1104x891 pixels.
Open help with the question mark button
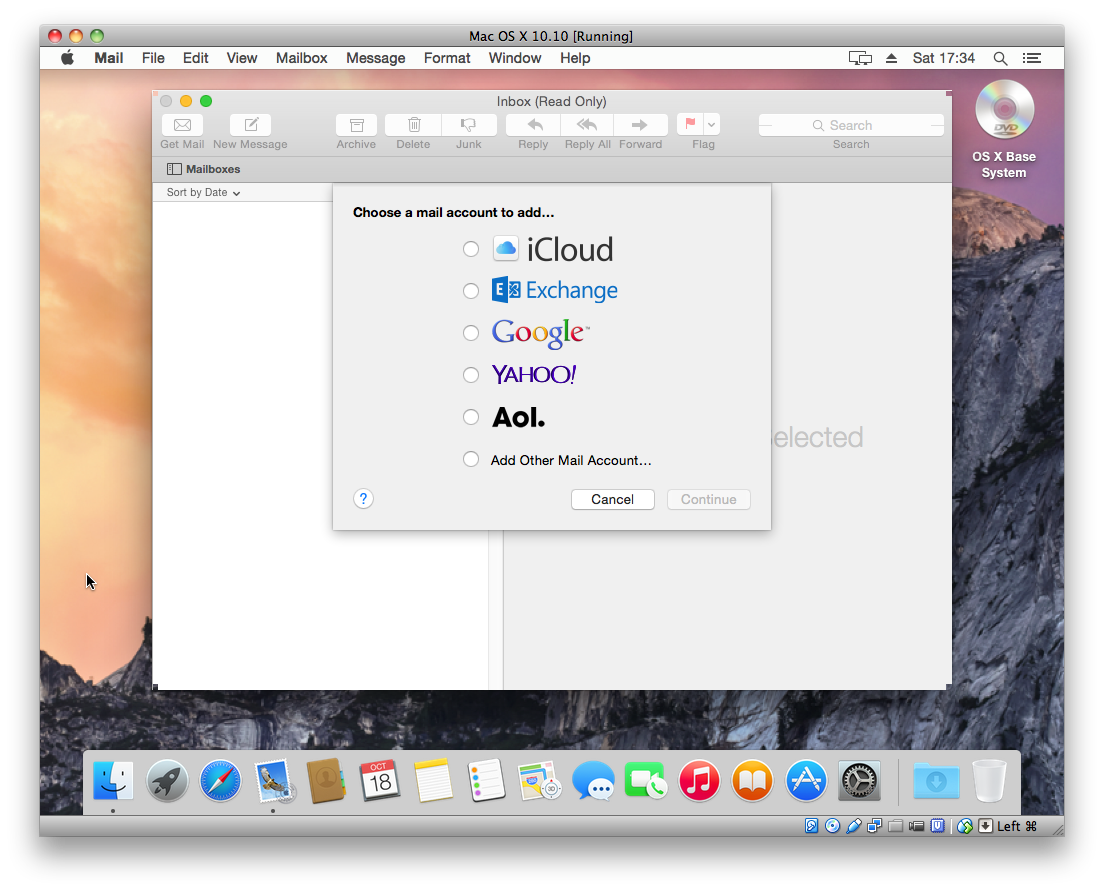click(363, 499)
